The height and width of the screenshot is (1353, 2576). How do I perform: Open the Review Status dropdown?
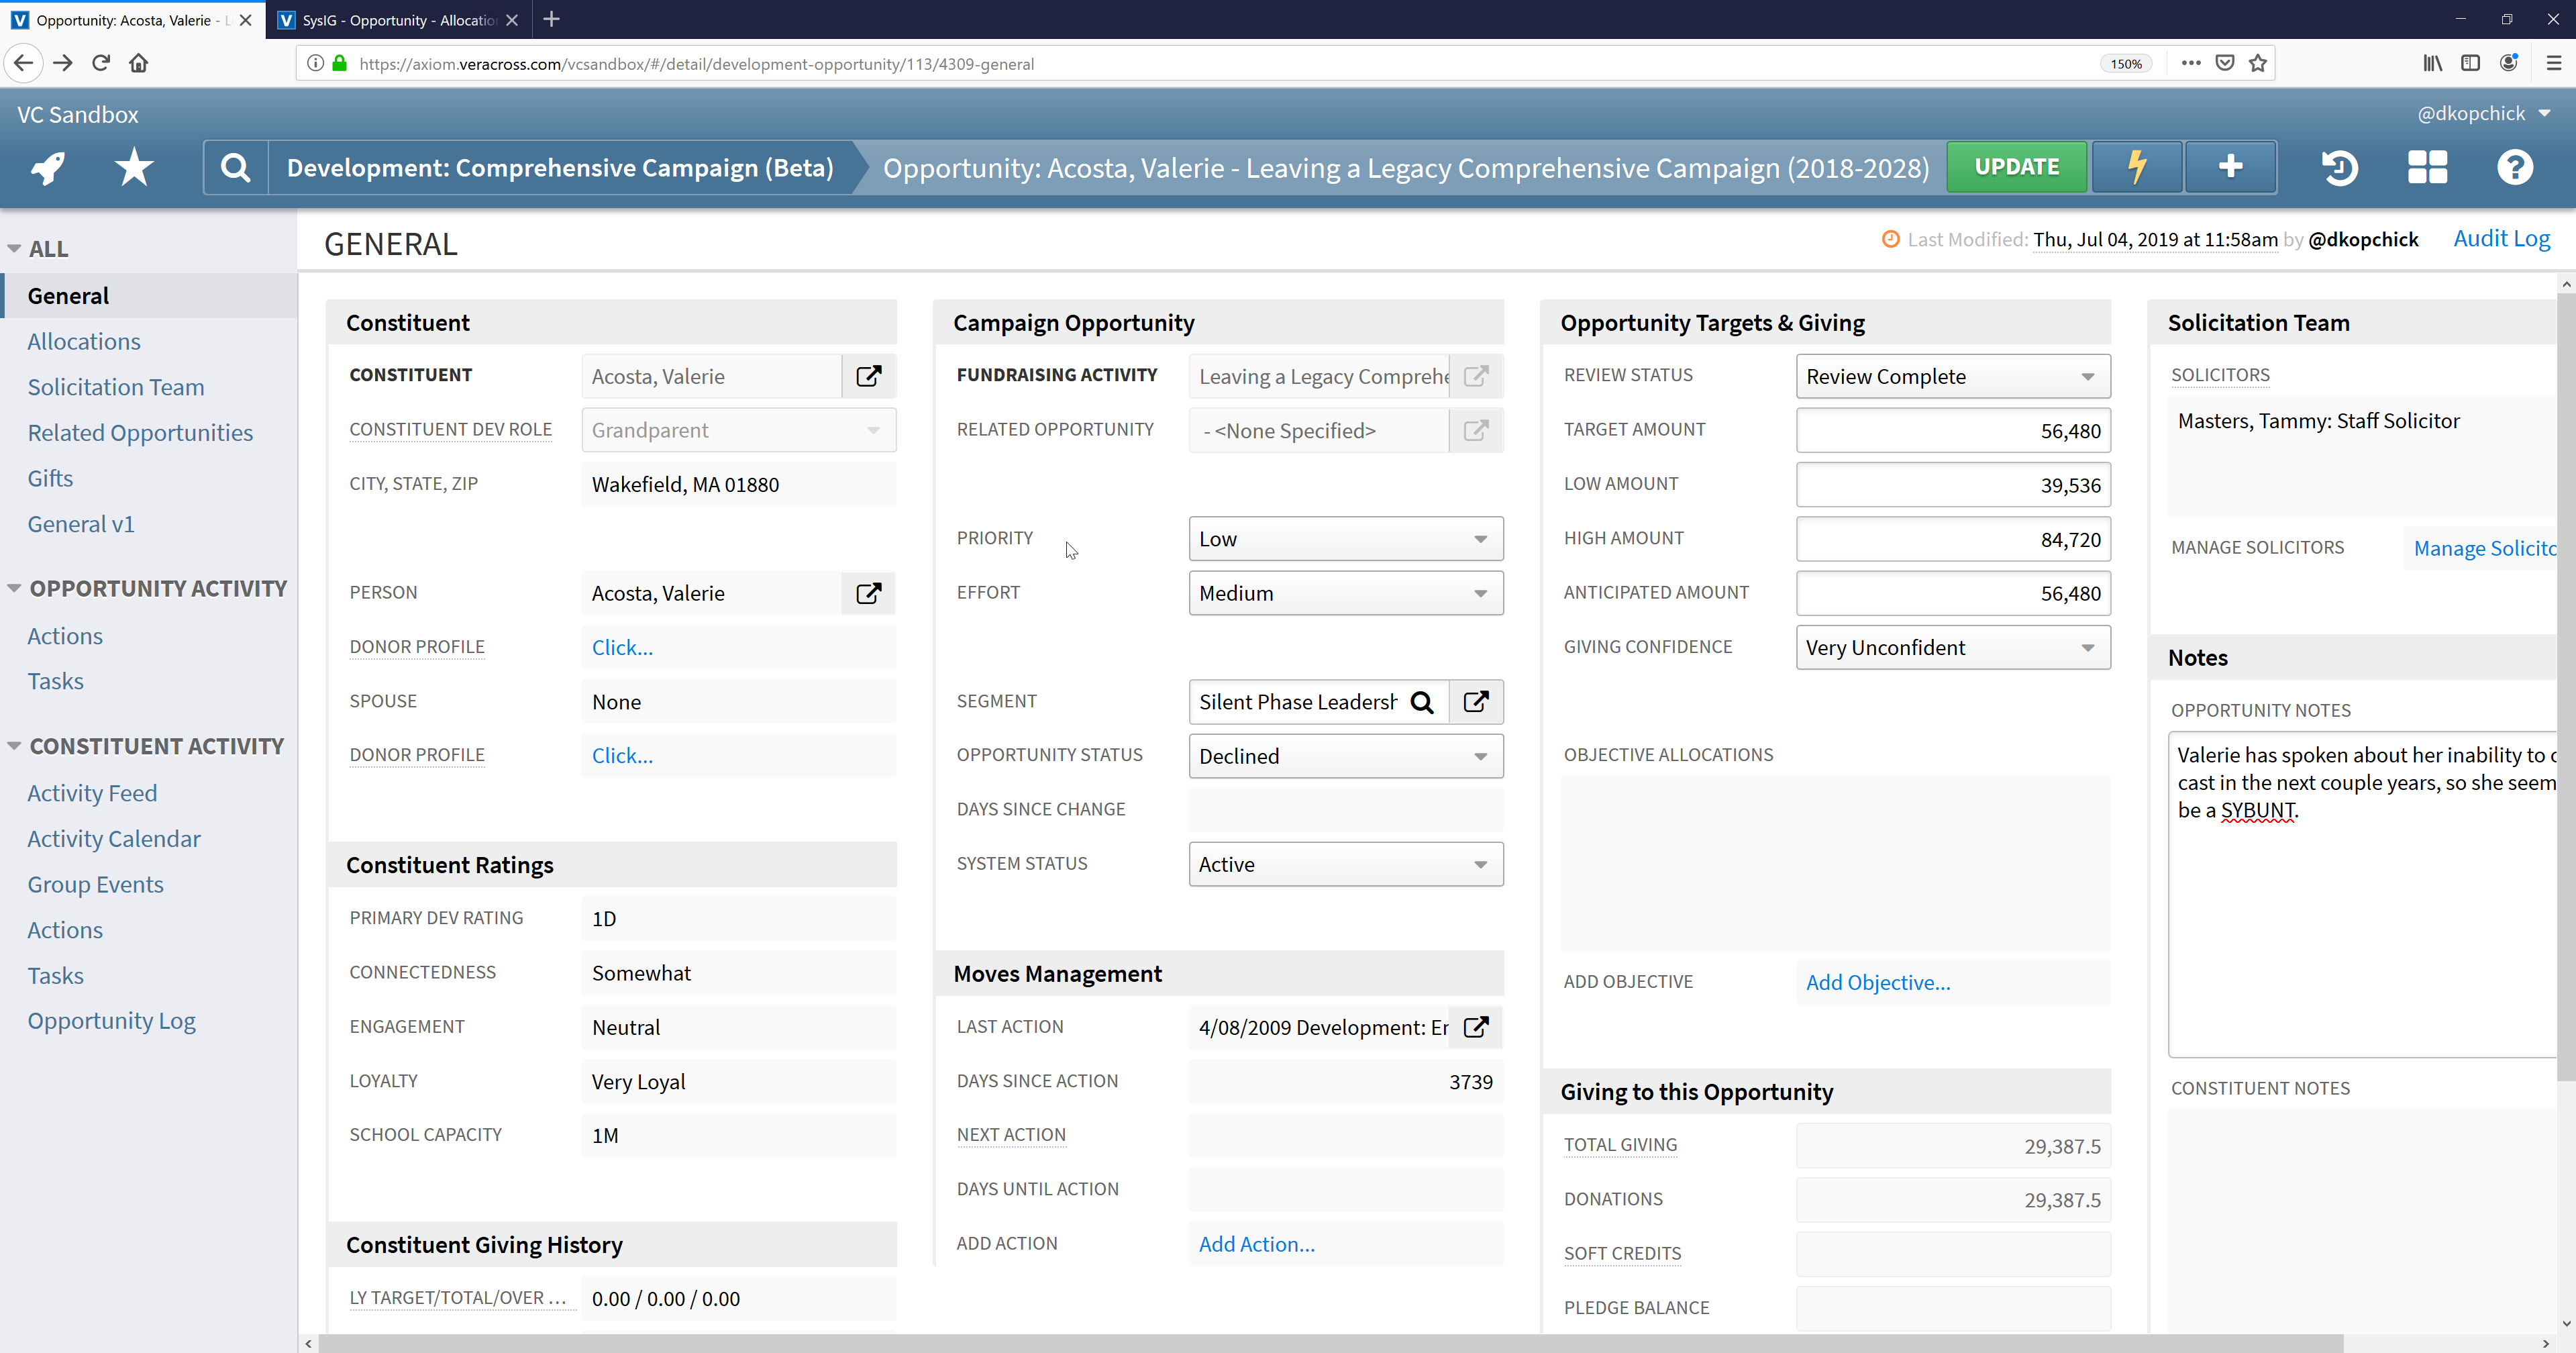[1952, 376]
